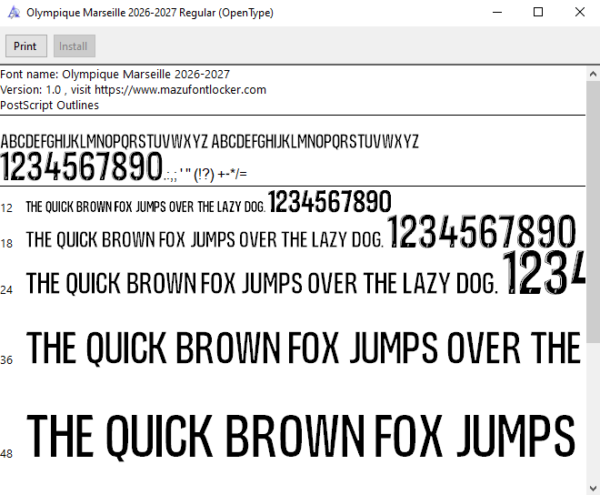This screenshot has width=600, height=495.
Task: Click the 'Font name: Olympique Marseille 2026-2027' line
Action: [115, 74]
